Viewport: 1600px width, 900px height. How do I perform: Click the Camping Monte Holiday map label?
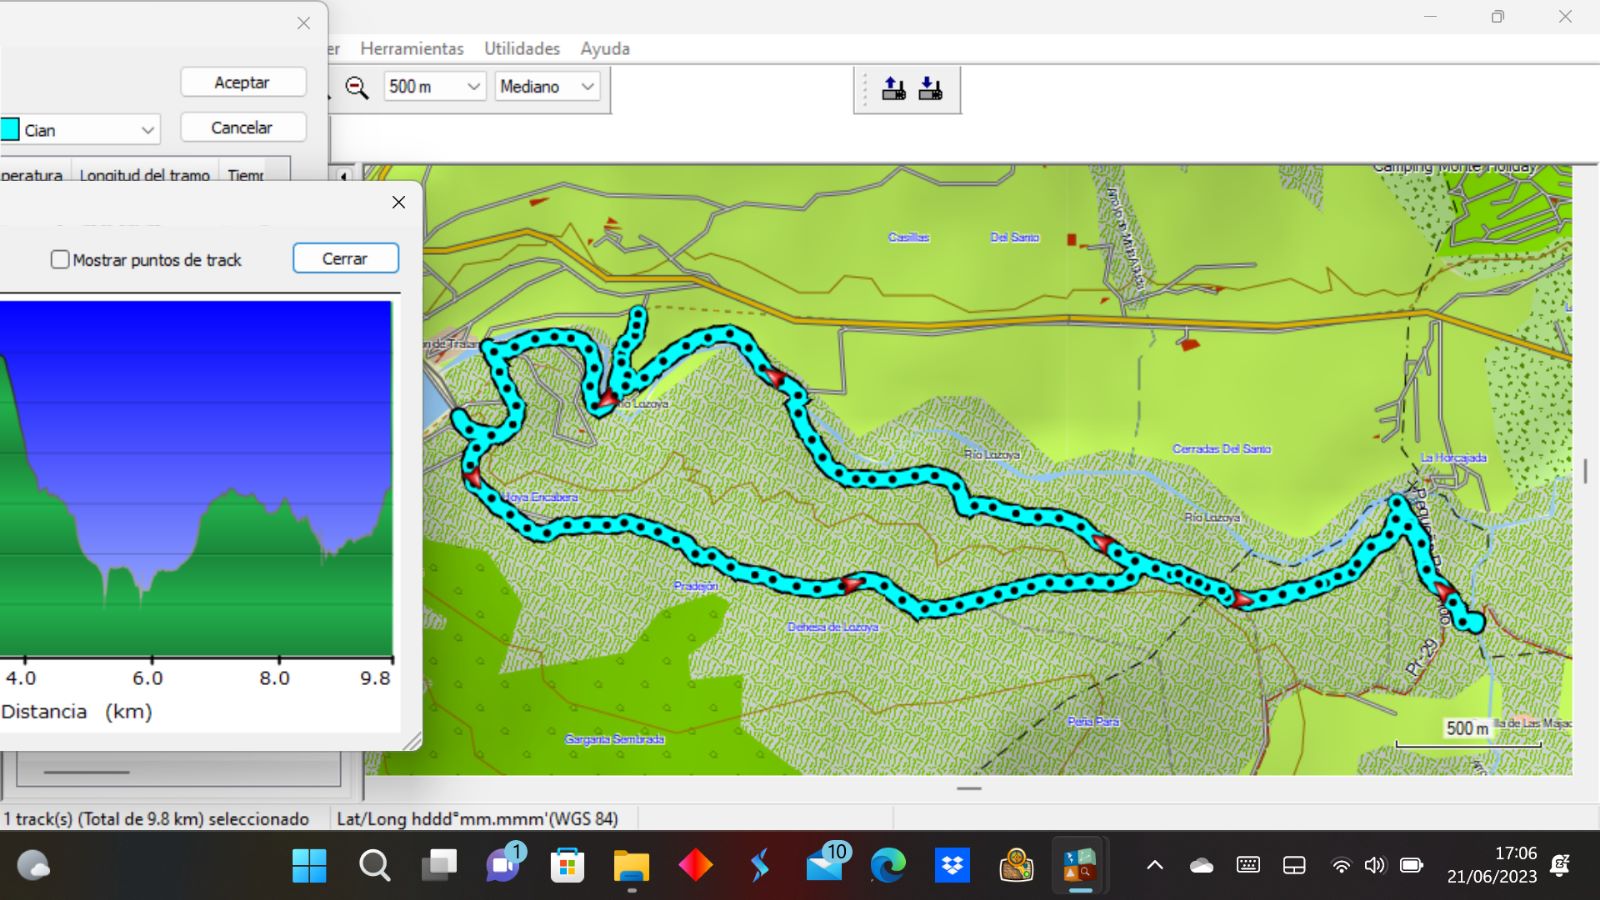pos(1455,168)
